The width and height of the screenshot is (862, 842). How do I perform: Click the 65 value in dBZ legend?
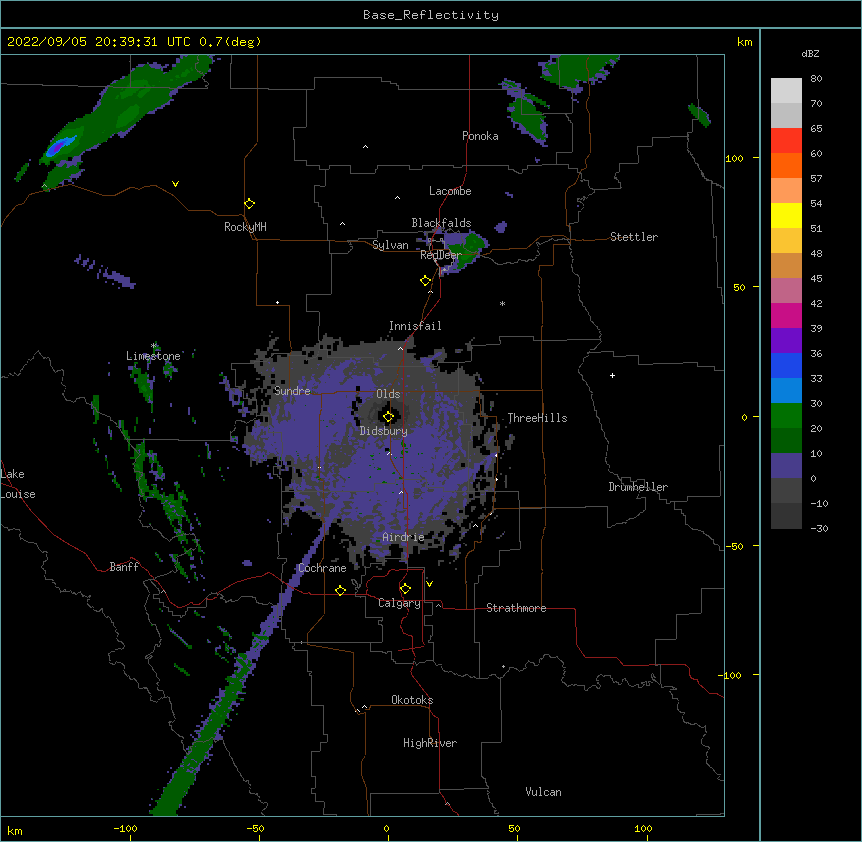[x=816, y=129]
